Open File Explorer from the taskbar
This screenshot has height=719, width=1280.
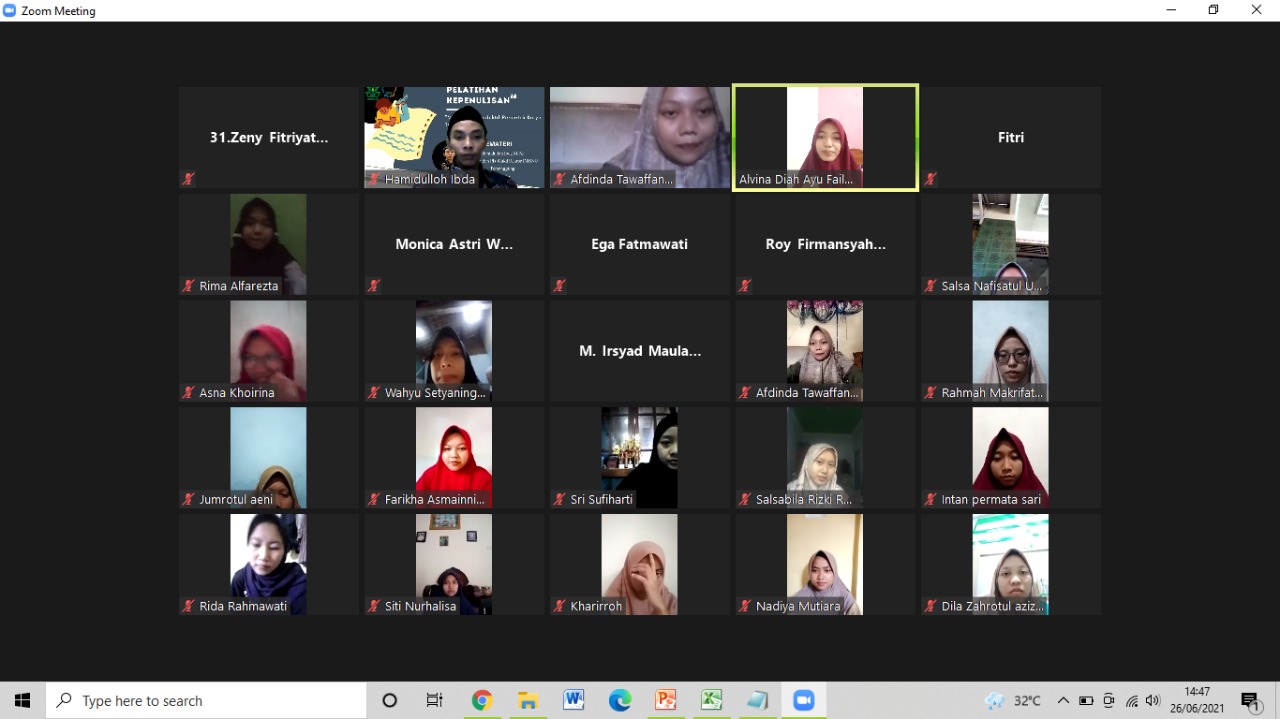[x=528, y=701]
